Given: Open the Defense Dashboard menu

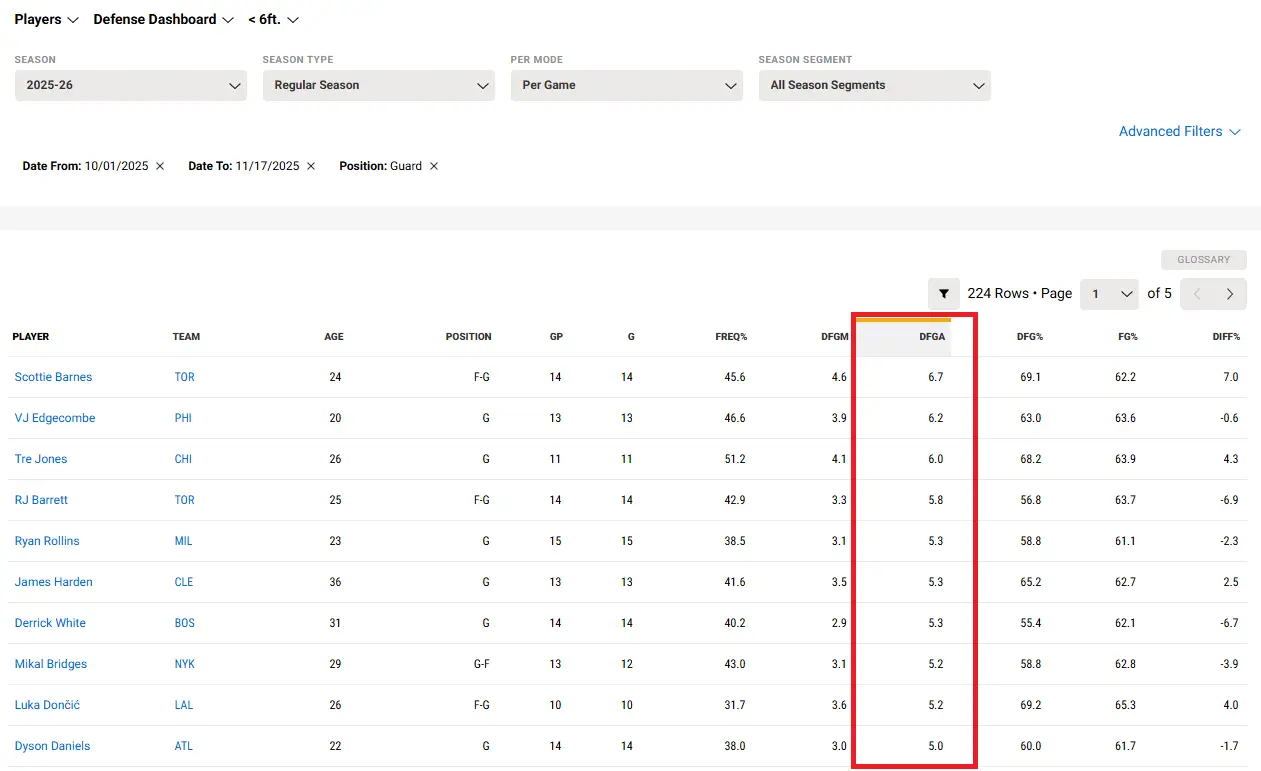Looking at the screenshot, I should [164, 20].
